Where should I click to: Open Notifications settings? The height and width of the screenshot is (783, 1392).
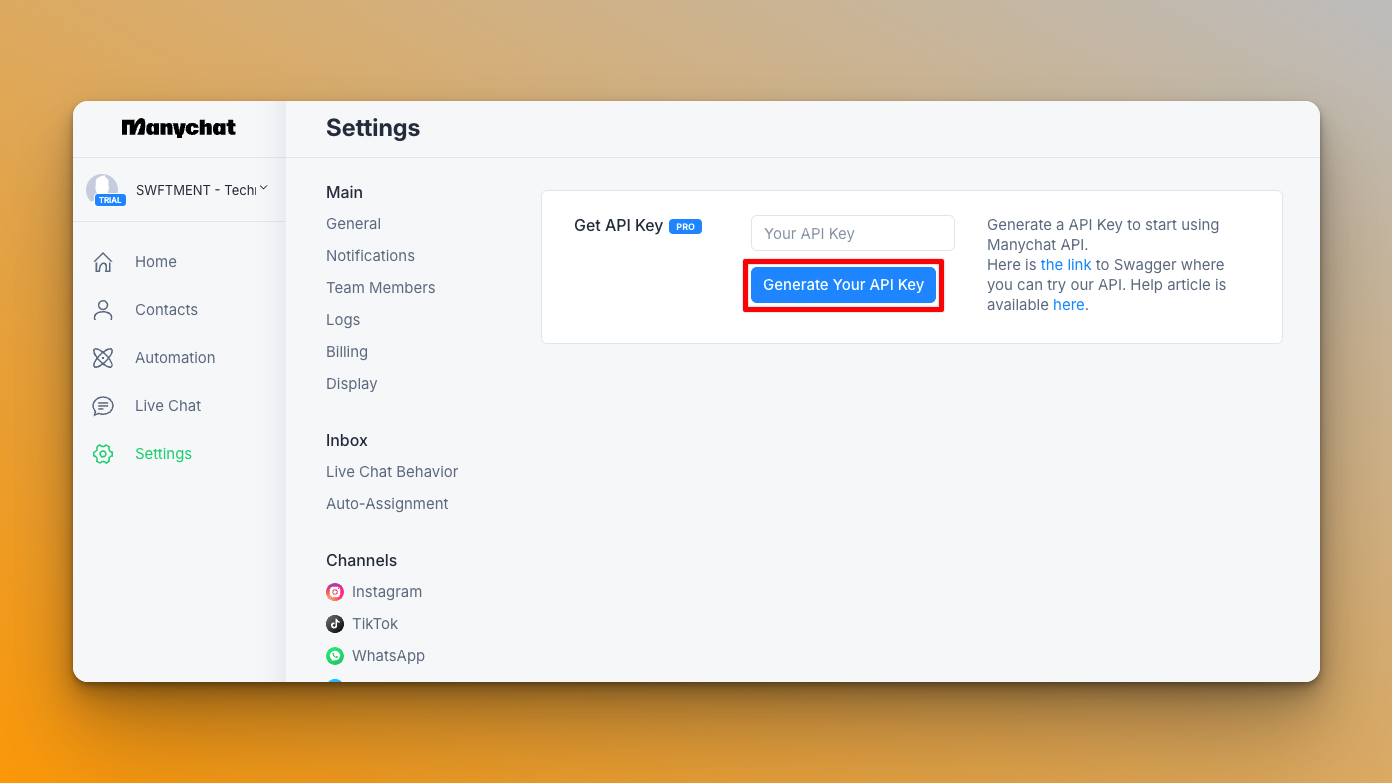(x=370, y=256)
